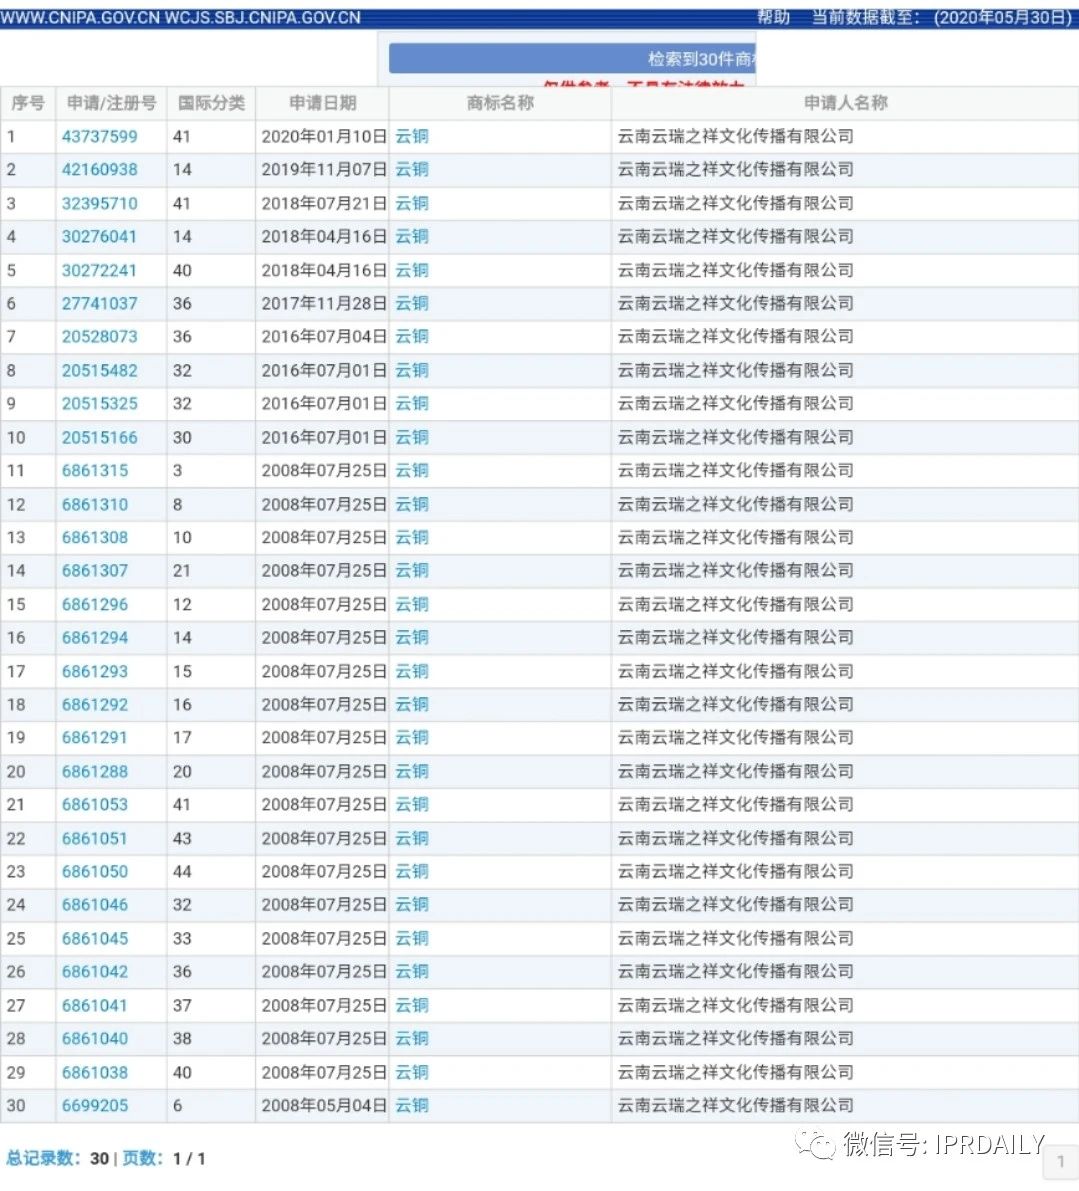The height and width of the screenshot is (1191, 1079).
Task: Click the 检索到30件商标 results banner
Action: (x=573, y=58)
